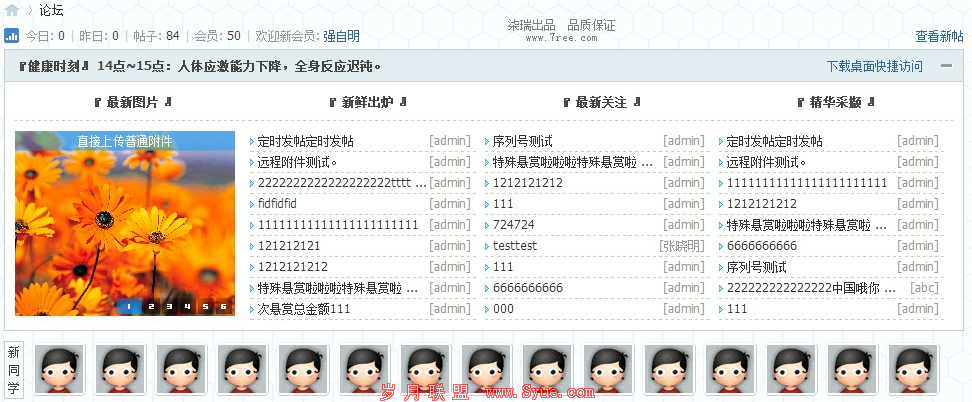Open 查看新帖 to view new posts
Image resolution: width=972 pixels, height=402 pixels.
coord(939,37)
